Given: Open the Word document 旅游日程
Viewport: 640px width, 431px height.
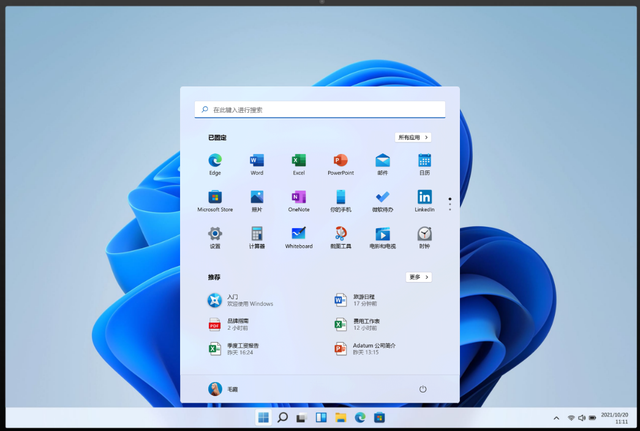Looking at the screenshot, I should (x=355, y=300).
